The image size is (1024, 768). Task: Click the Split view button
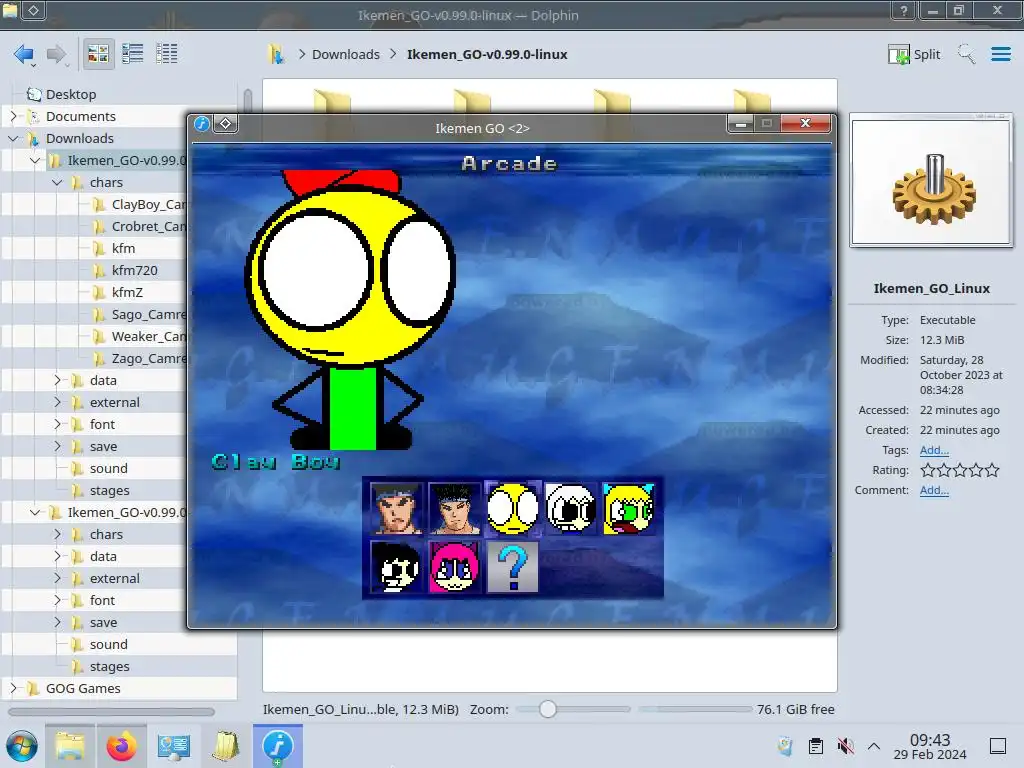(914, 54)
